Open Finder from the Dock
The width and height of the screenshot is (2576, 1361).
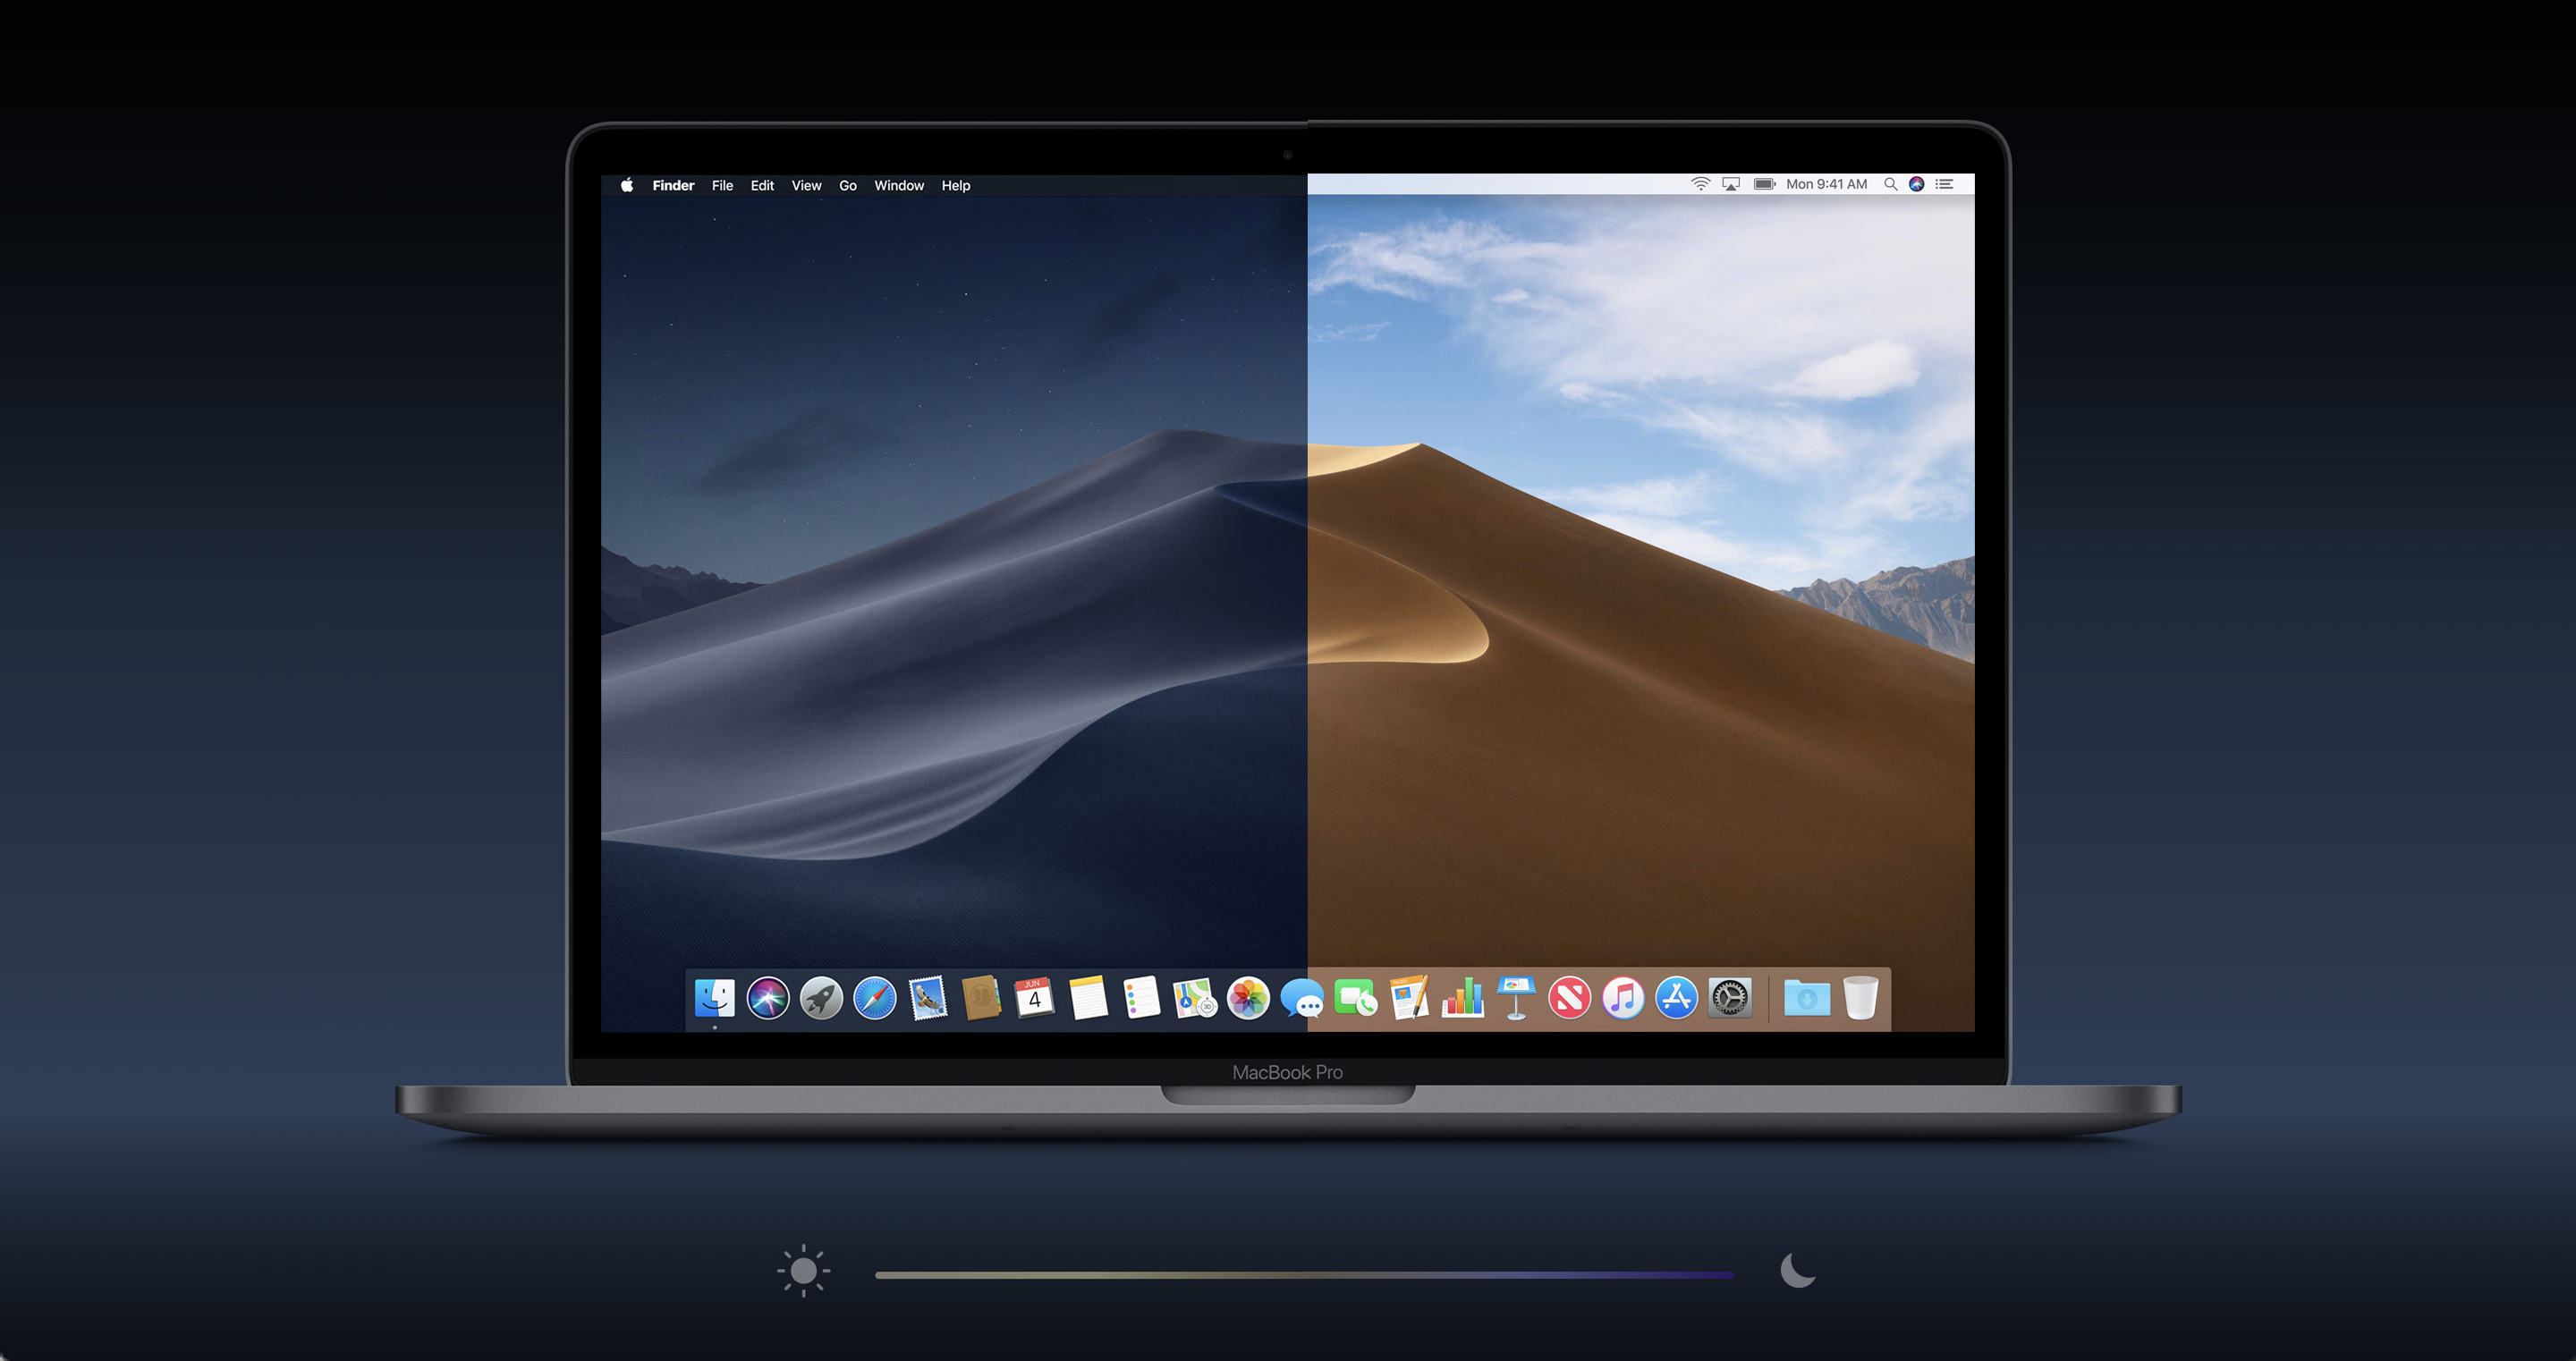(x=714, y=998)
